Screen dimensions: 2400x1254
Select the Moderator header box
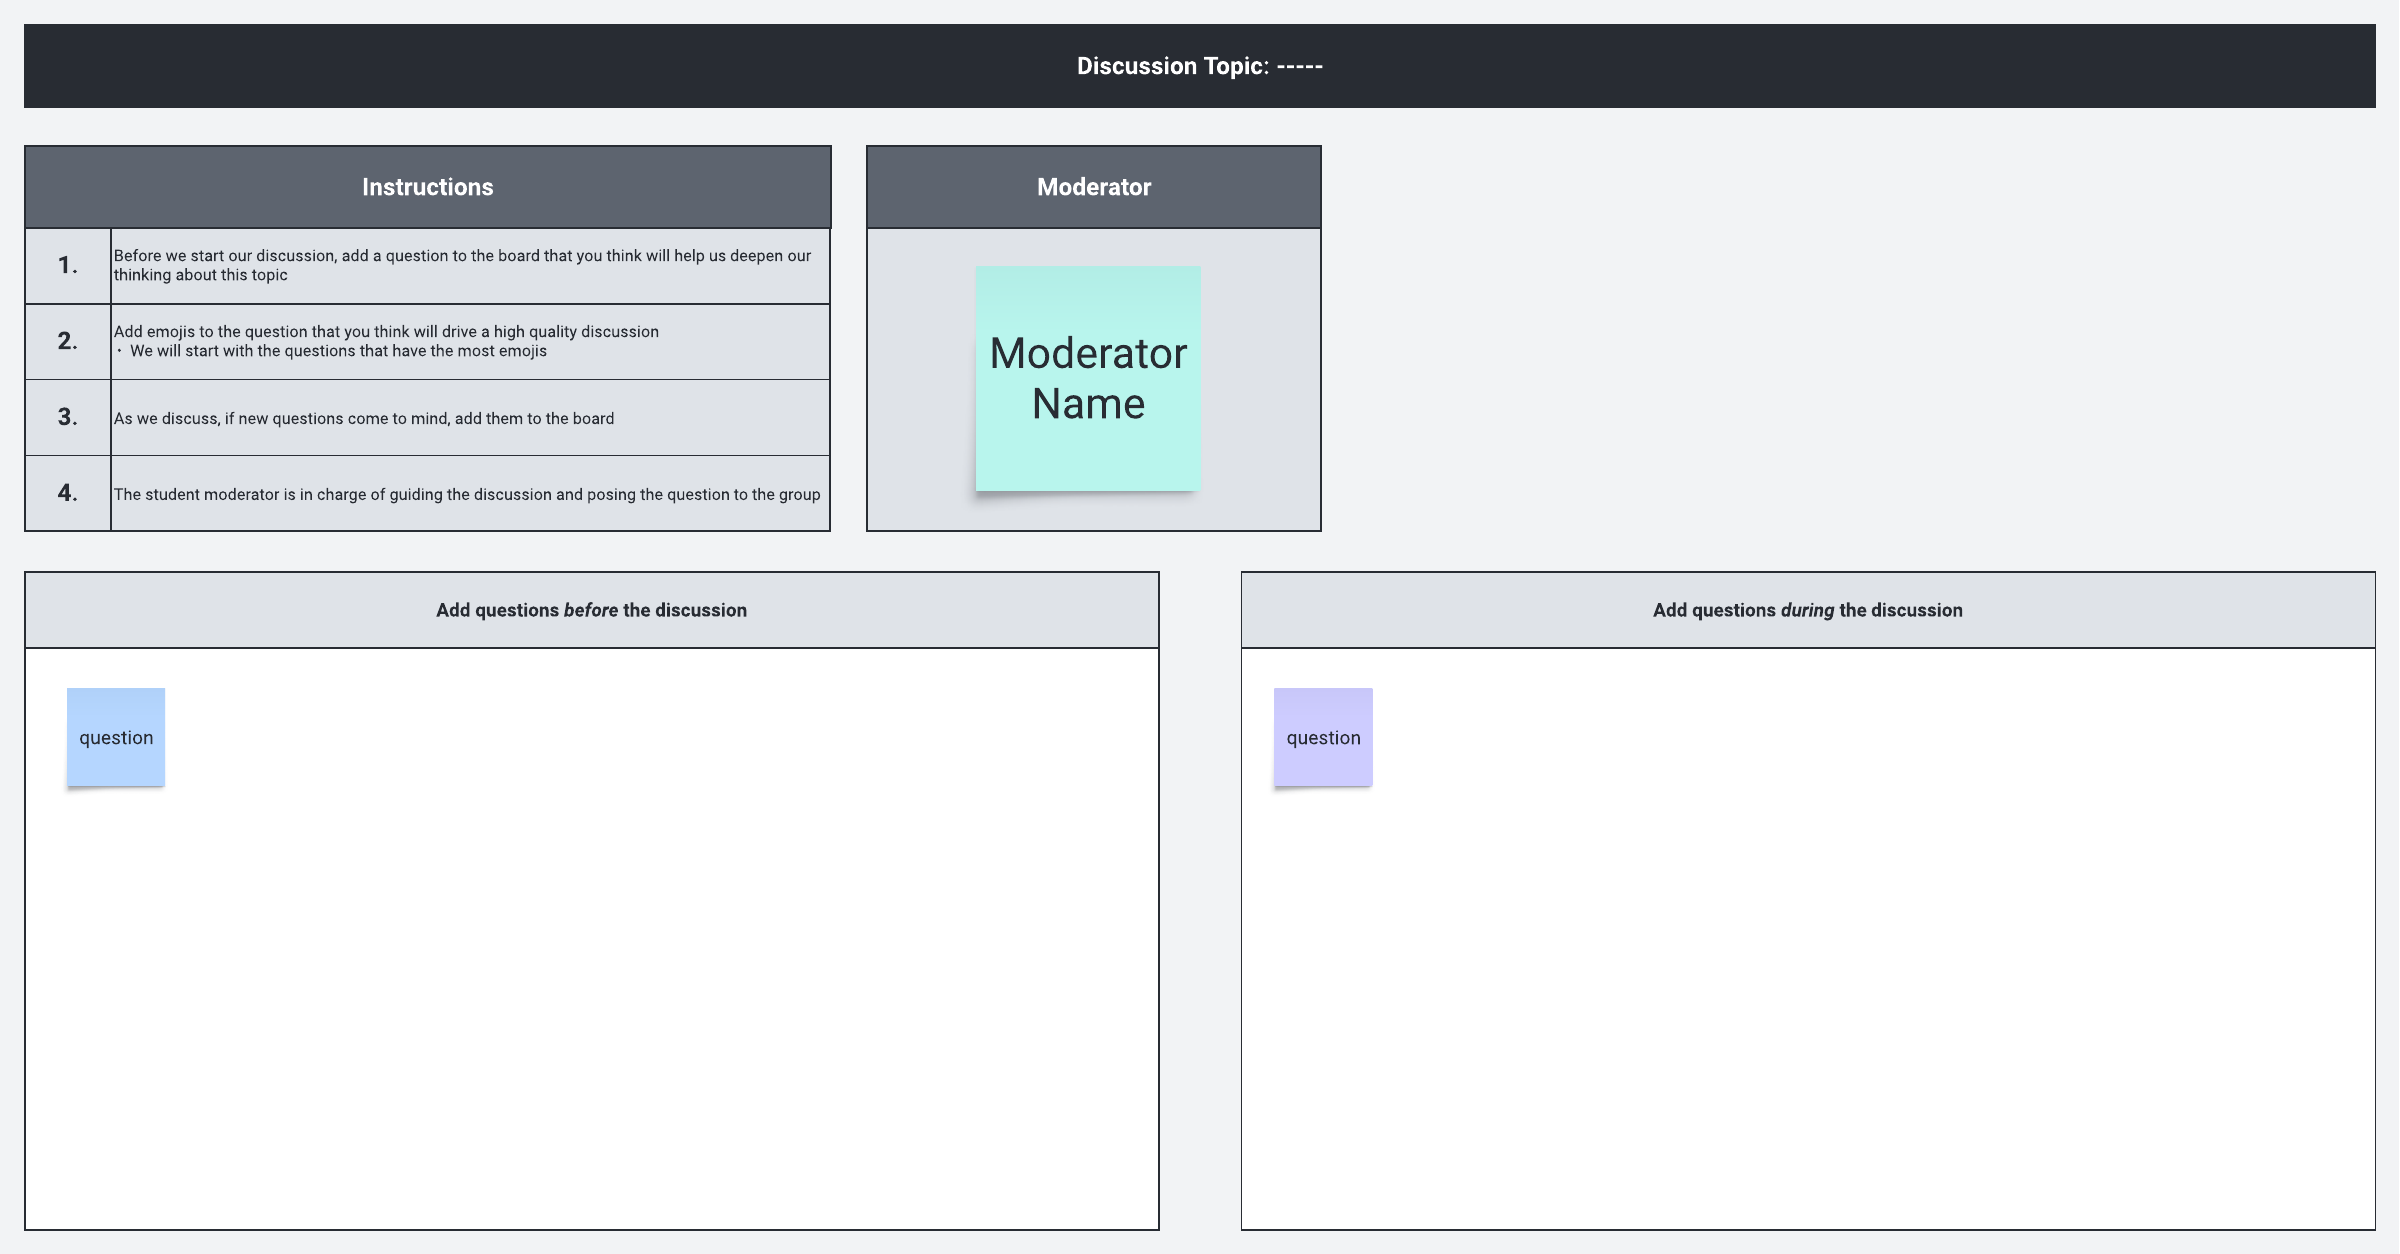tap(1093, 187)
